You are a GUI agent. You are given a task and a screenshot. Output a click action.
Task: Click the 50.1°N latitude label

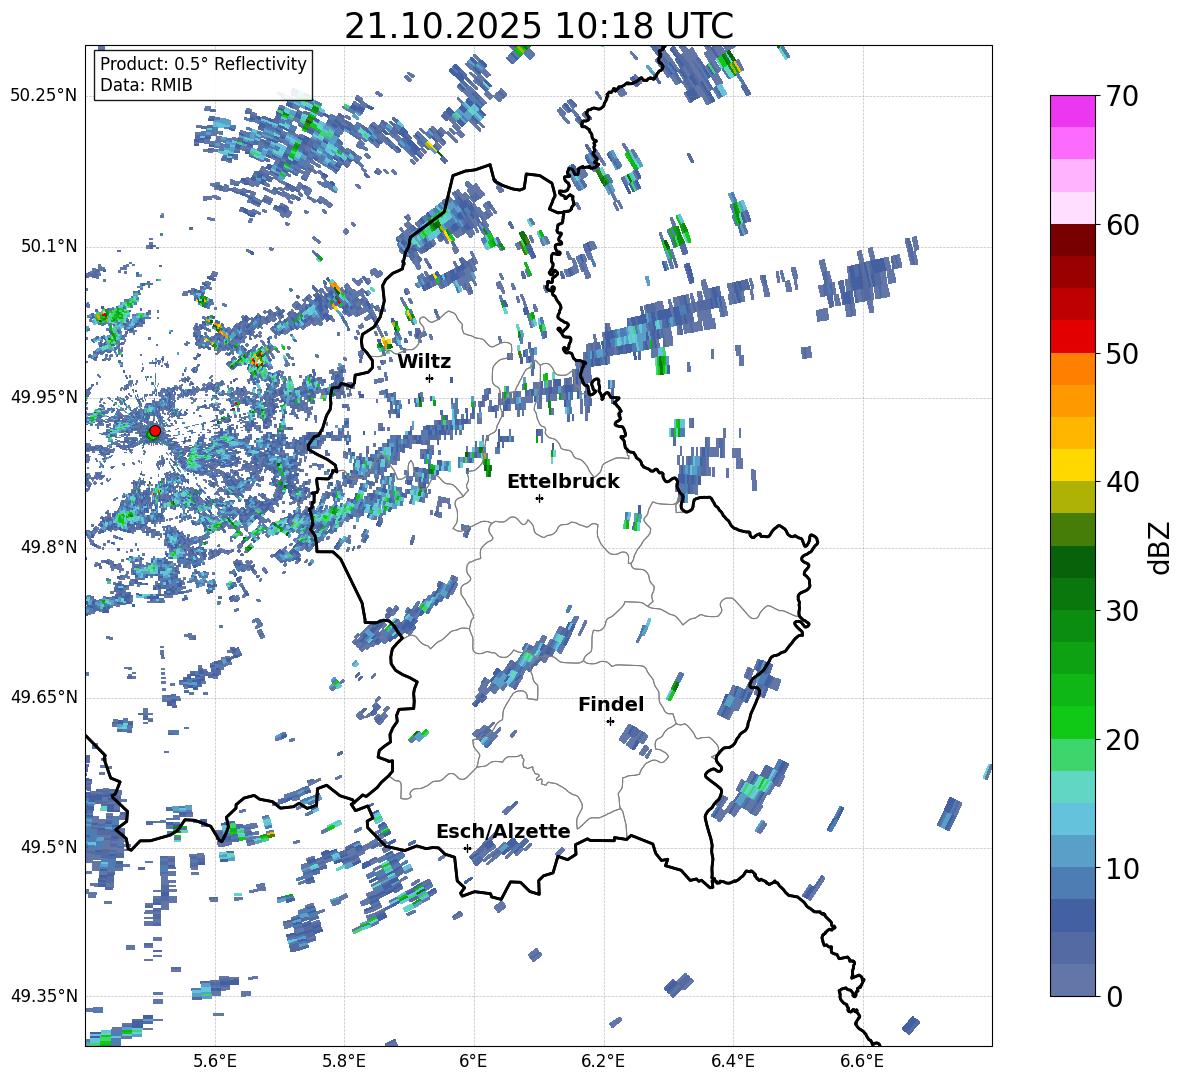(x=48, y=247)
